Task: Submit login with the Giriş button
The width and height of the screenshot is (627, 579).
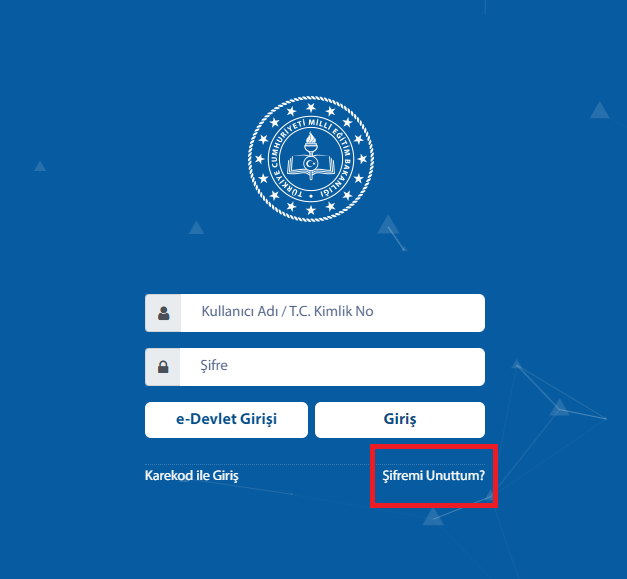Action: click(400, 420)
